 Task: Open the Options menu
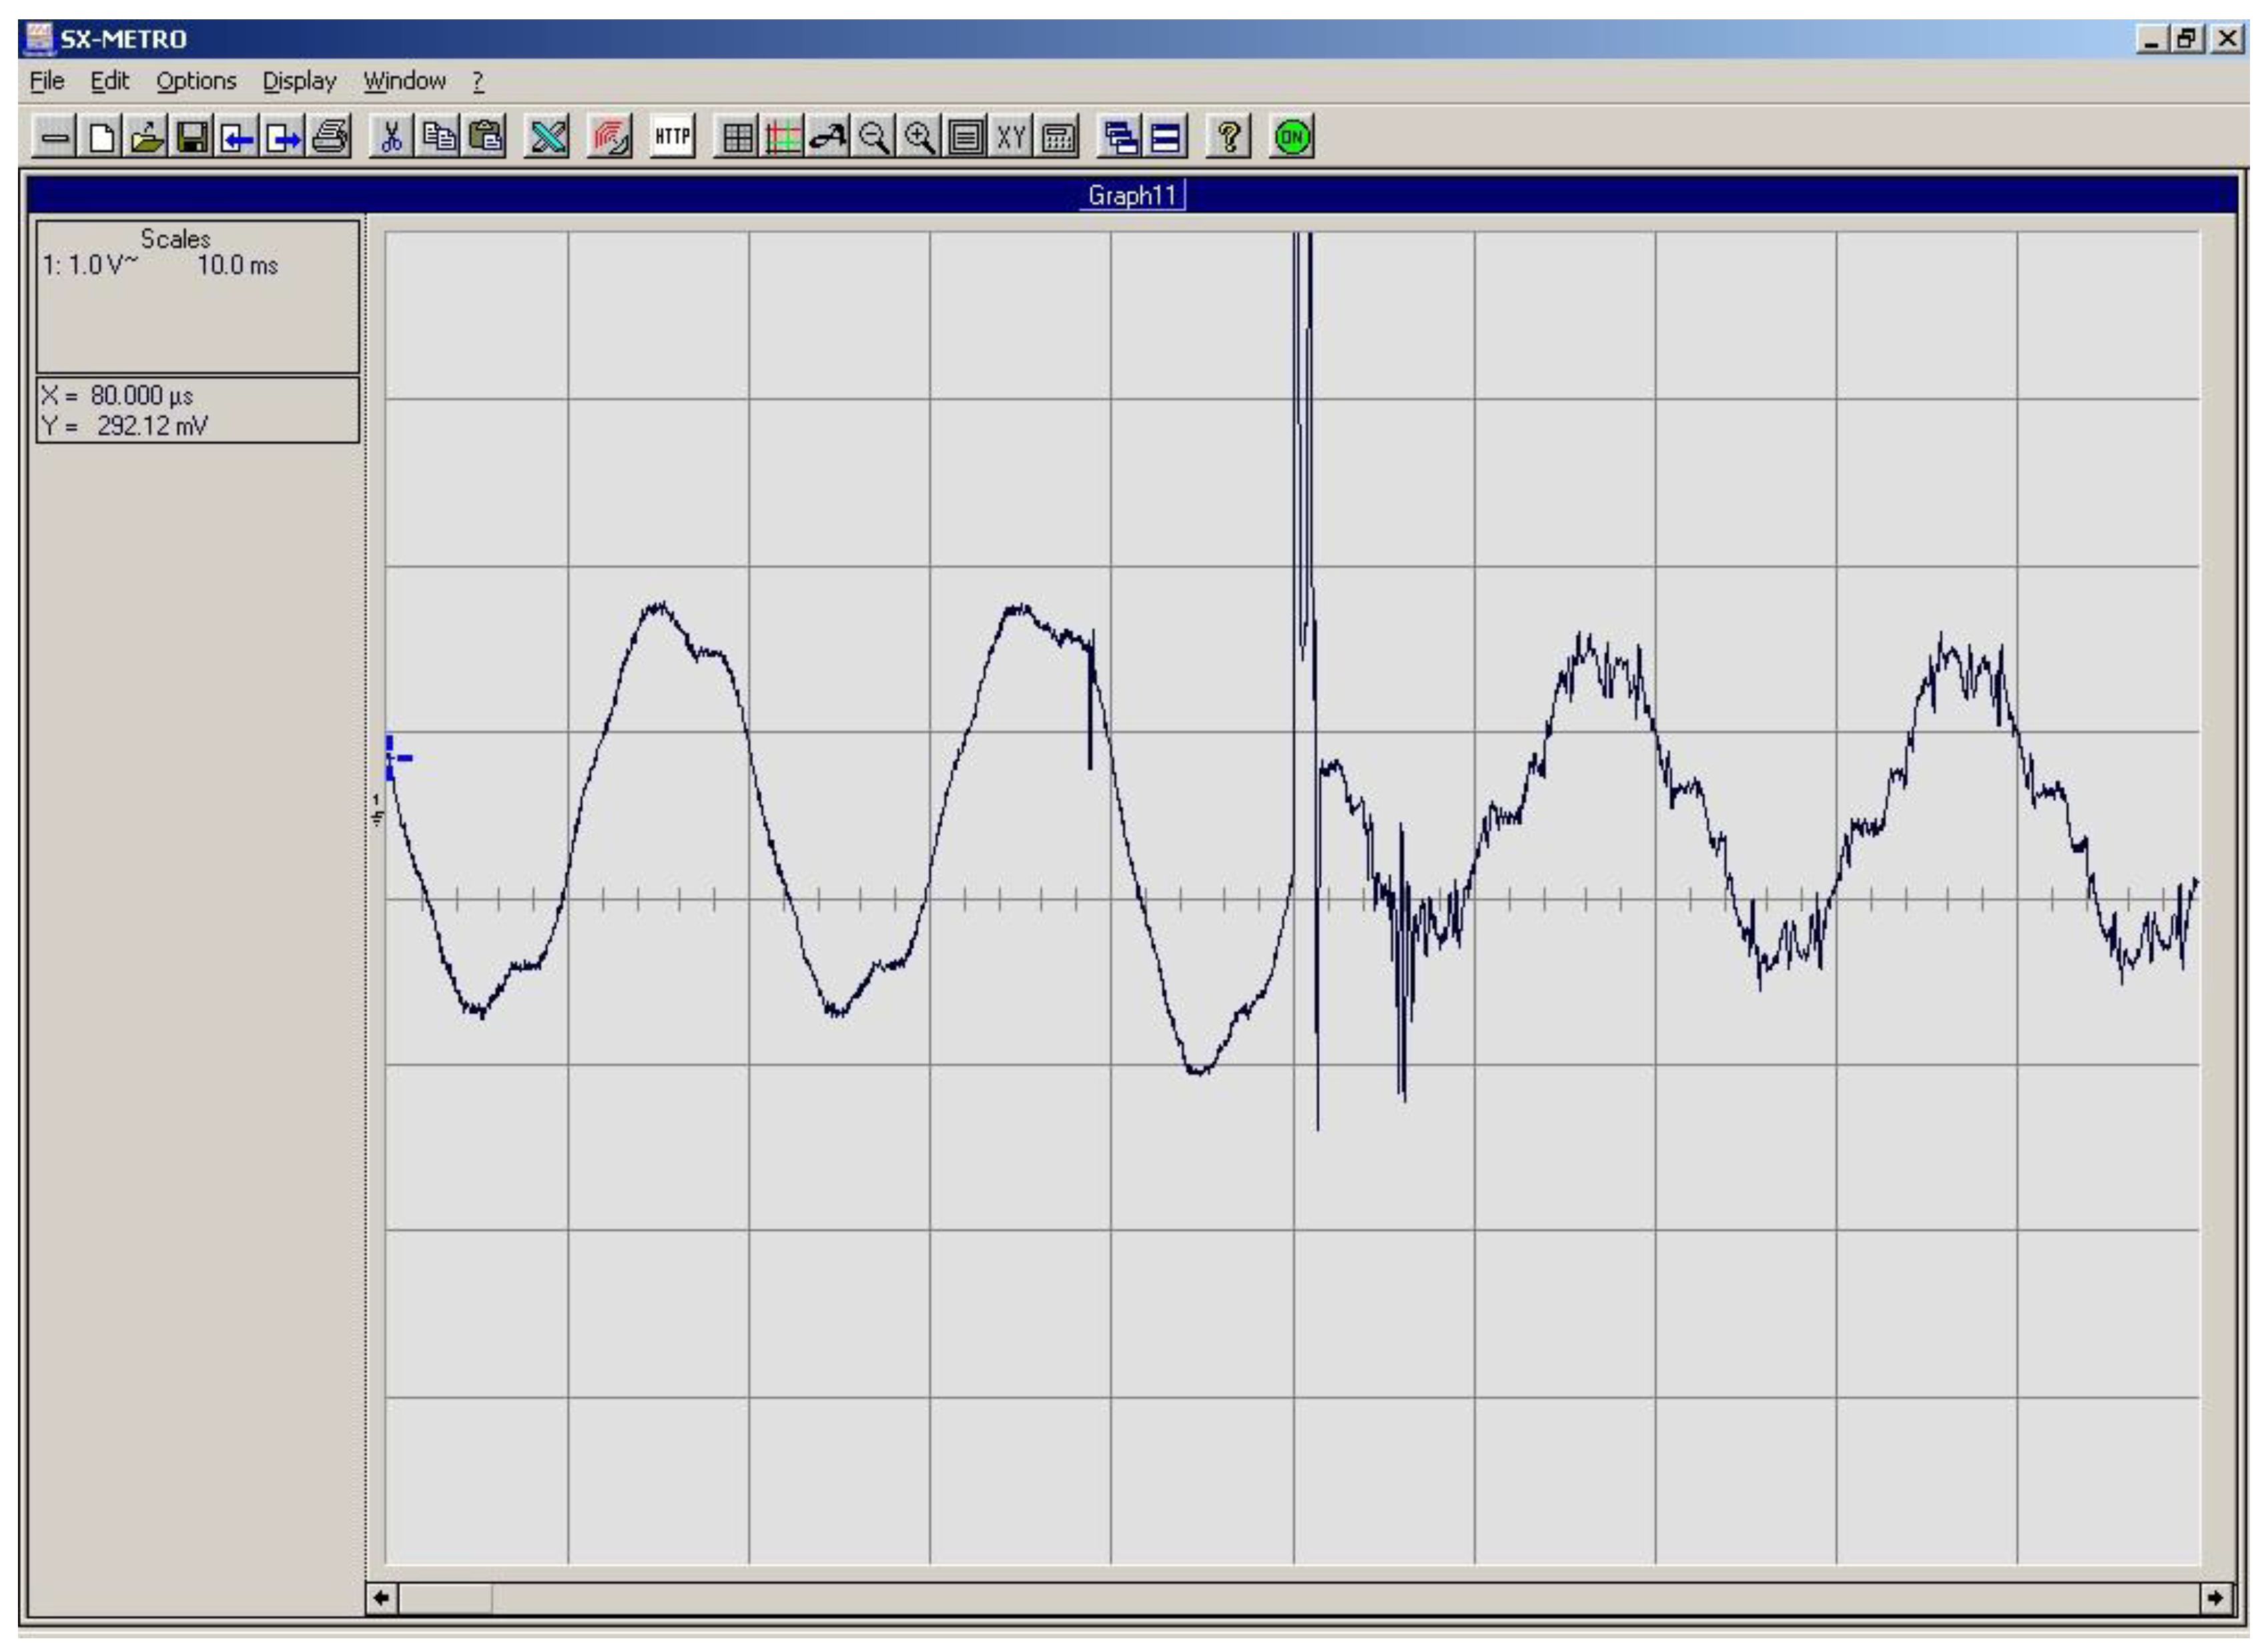(x=196, y=81)
